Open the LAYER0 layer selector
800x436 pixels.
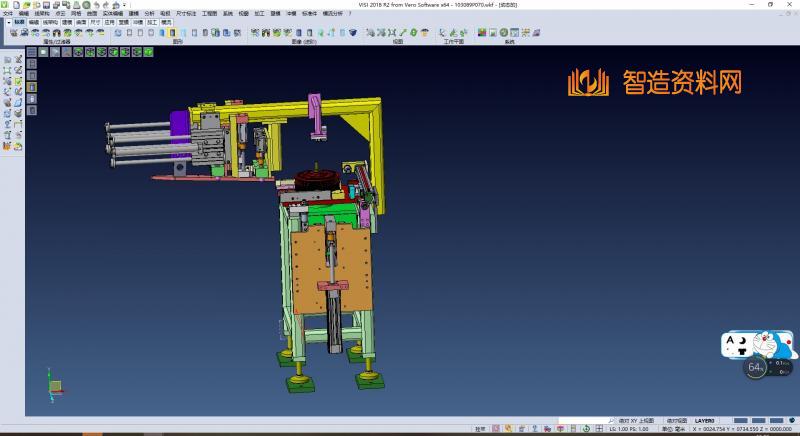706,421
